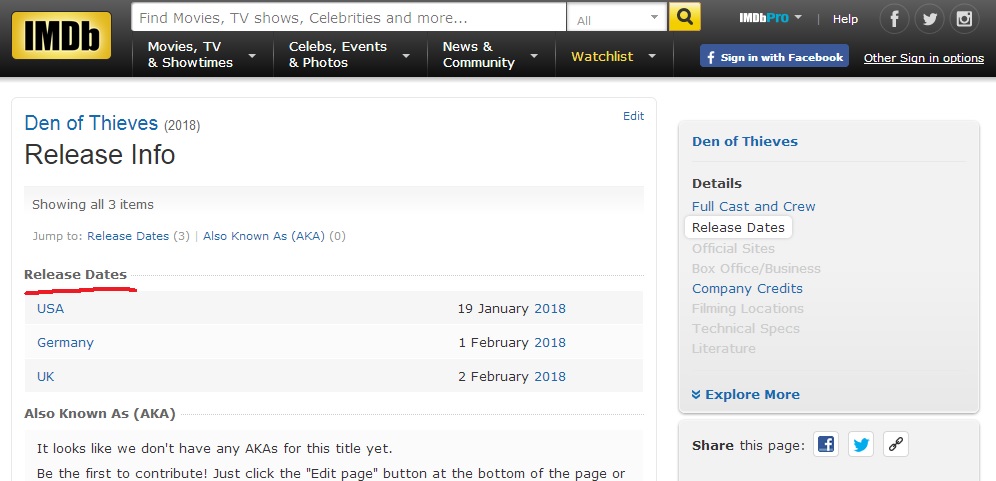The height and width of the screenshot is (481, 996).
Task: Open the Watchlist menu
Action: tap(612, 57)
